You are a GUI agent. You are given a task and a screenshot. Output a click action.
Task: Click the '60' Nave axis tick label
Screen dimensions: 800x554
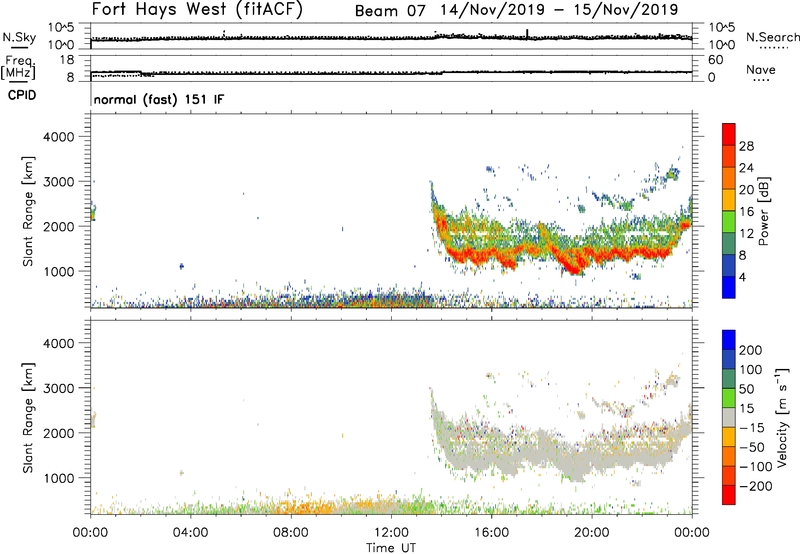pos(715,60)
